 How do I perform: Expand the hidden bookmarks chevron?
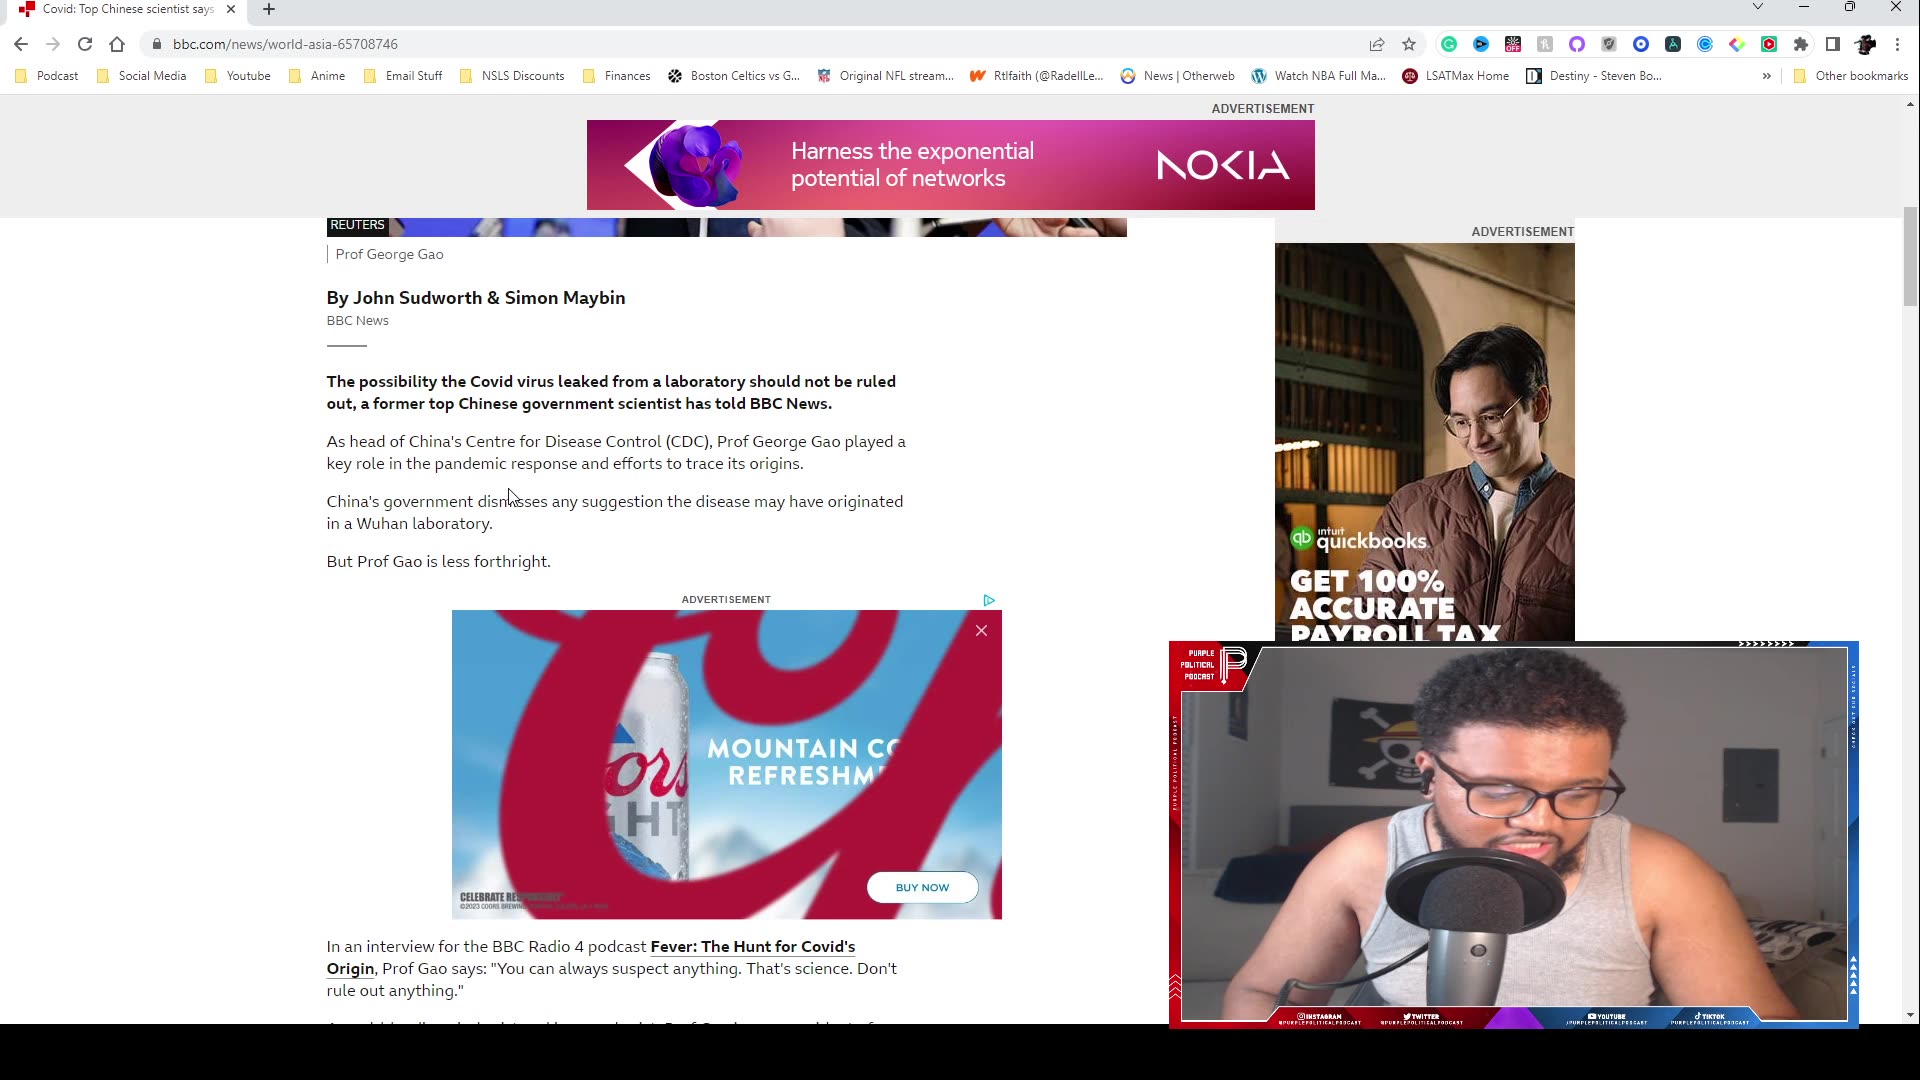coord(1767,76)
